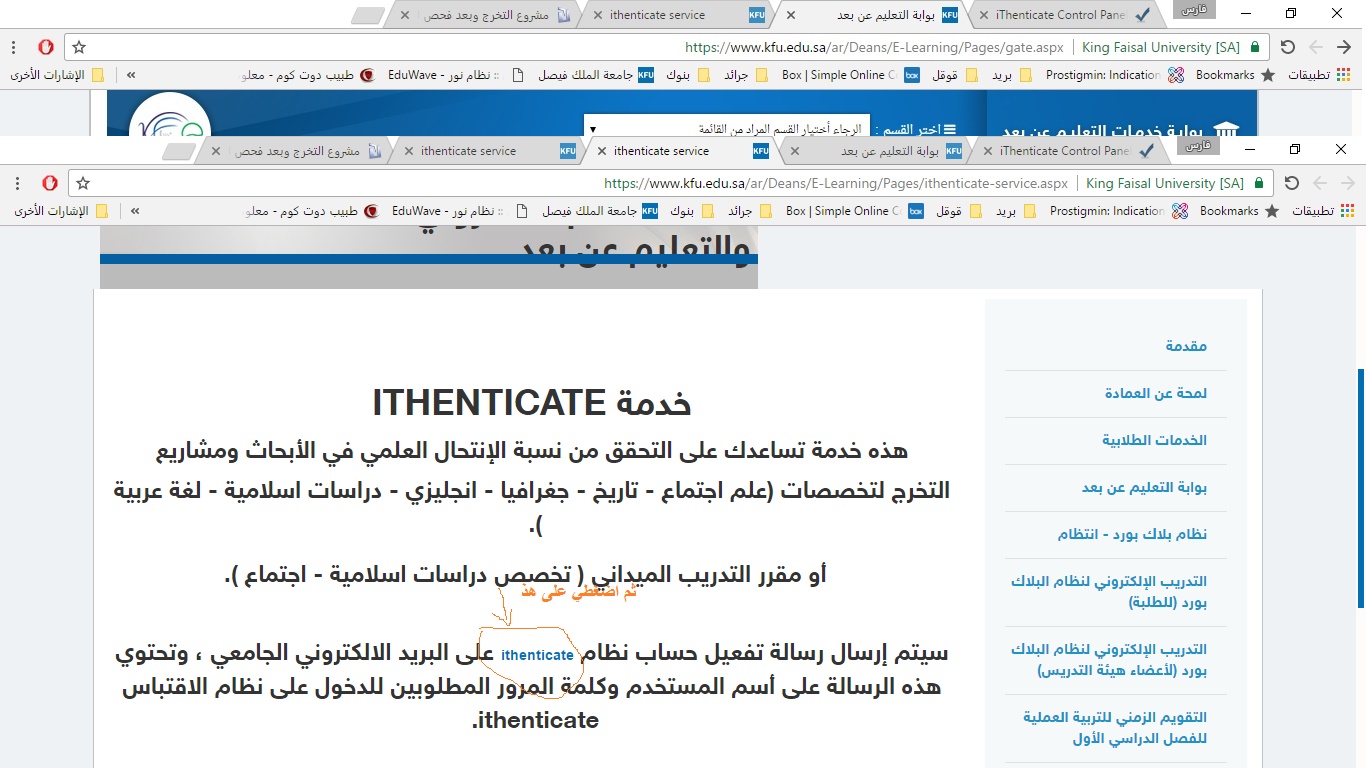1366x768 pixels.
Task: Expand bookmarks overflow chevron in the back window
Action: (131, 75)
